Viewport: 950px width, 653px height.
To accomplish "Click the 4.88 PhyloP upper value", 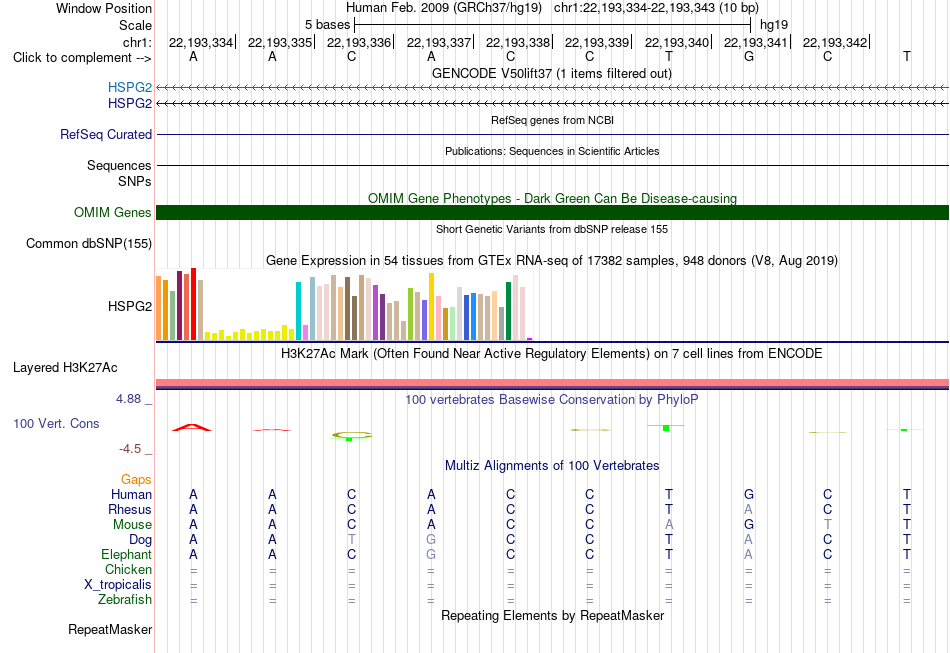I will (128, 399).
